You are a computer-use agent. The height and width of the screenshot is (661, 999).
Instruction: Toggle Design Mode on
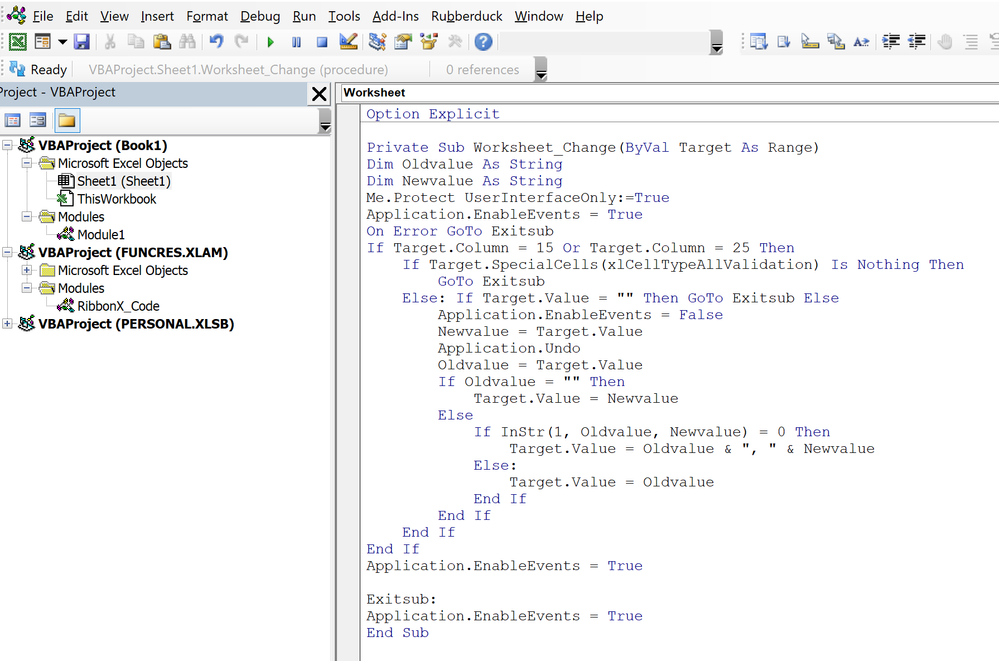346,41
